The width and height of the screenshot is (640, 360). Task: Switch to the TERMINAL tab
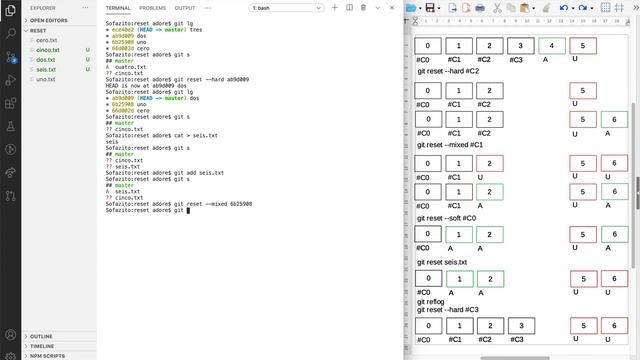pyautogui.click(x=118, y=8)
